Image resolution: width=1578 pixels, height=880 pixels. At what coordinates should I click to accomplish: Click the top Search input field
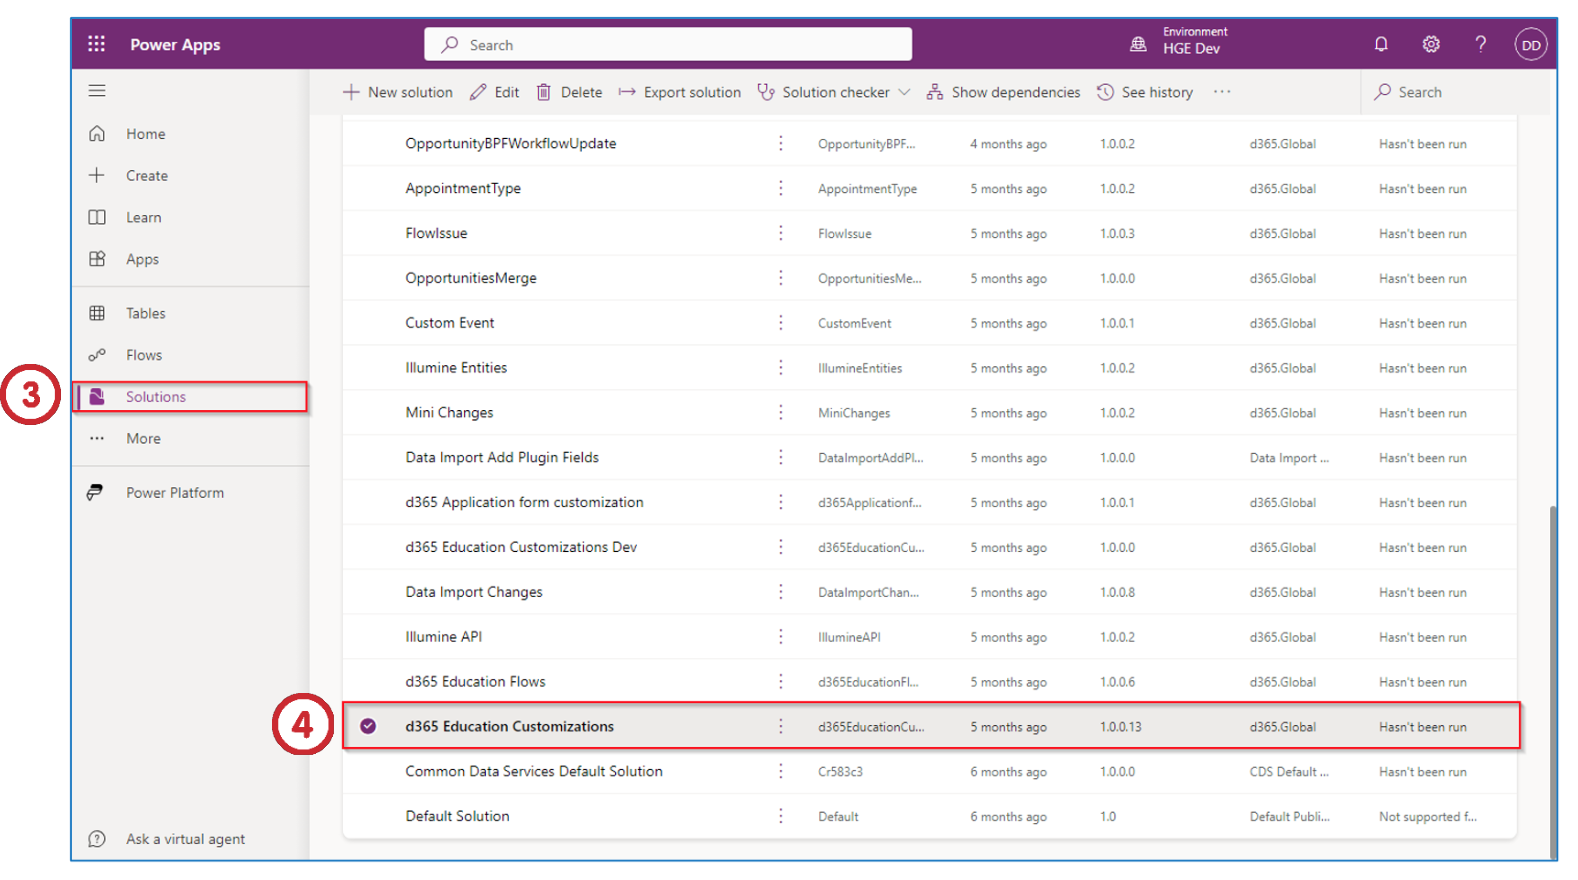coord(668,45)
